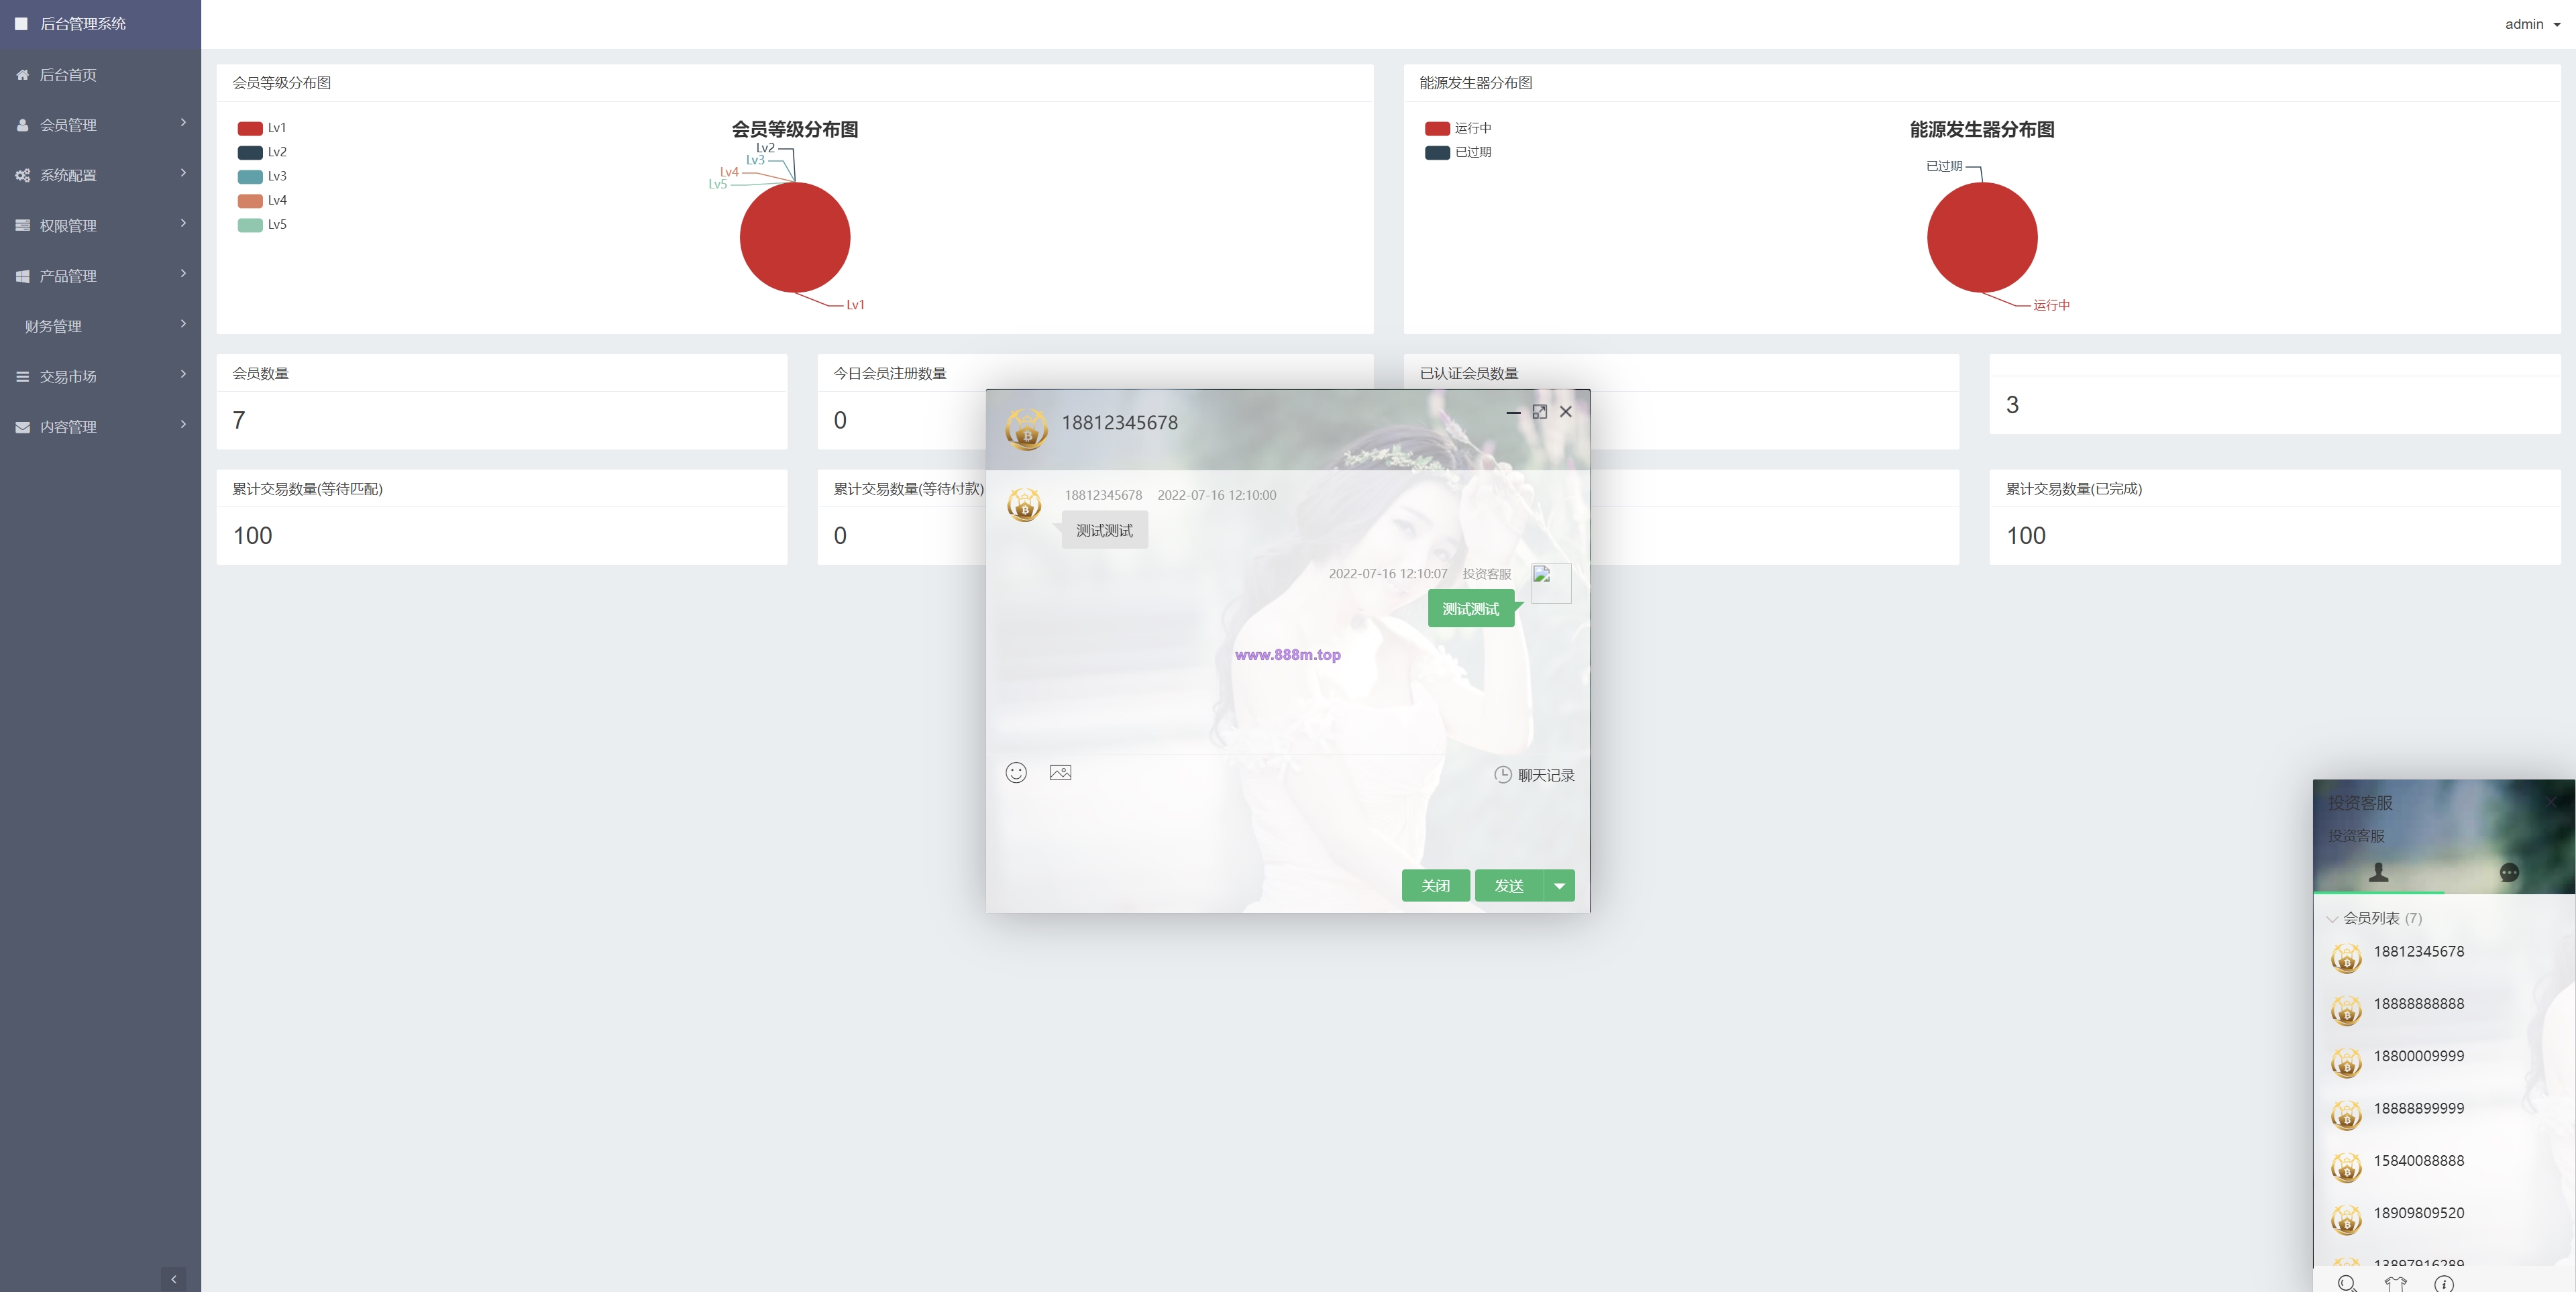Viewport: 2576px width, 1292px height.
Task: Open the send options dropdown arrow
Action: click(x=1559, y=885)
